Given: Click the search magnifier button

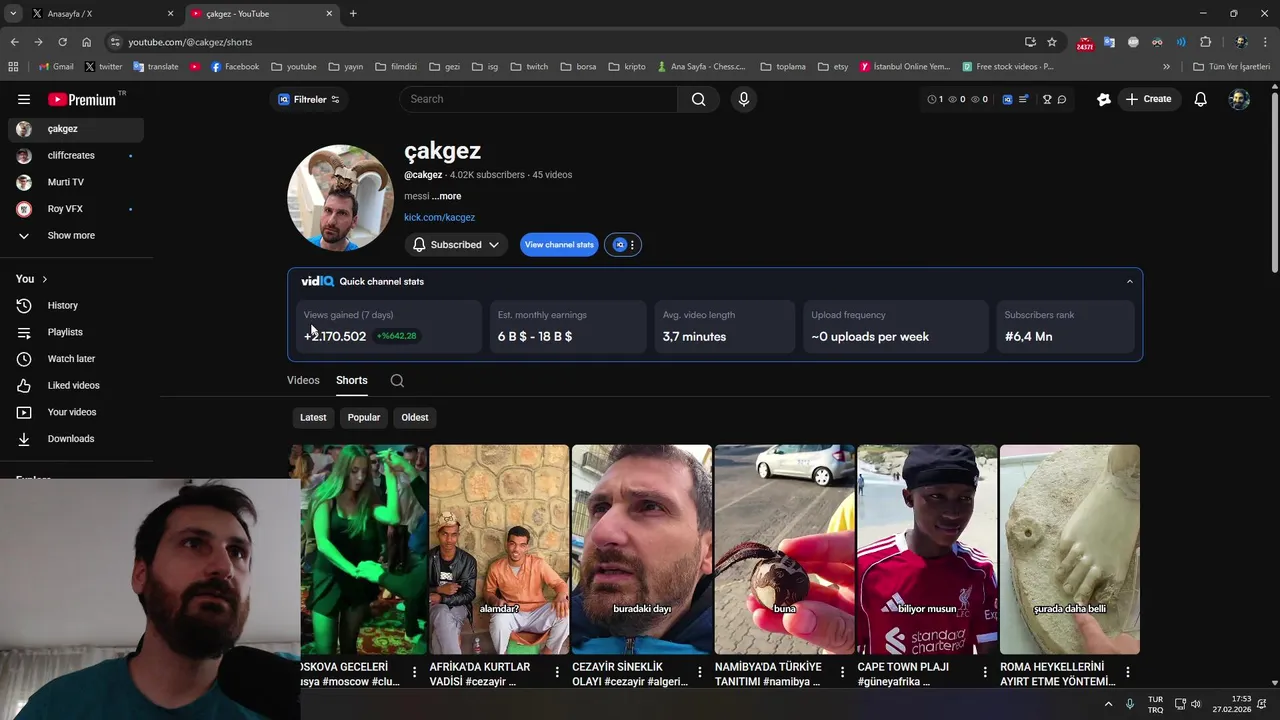Looking at the screenshot, I should [699, 99].
